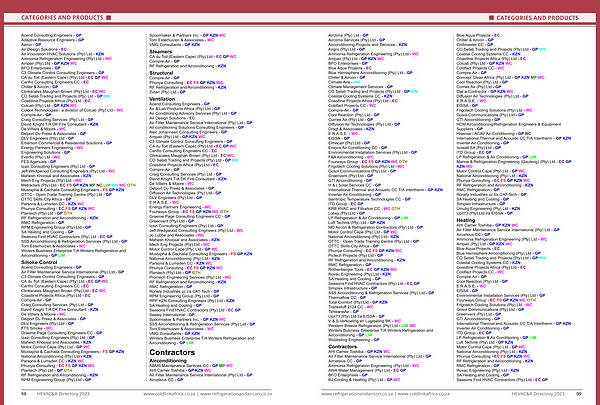This screenshot has width=600, height=405.
Task: Click the 'Structural' section heading
Action: click(161, 73)
